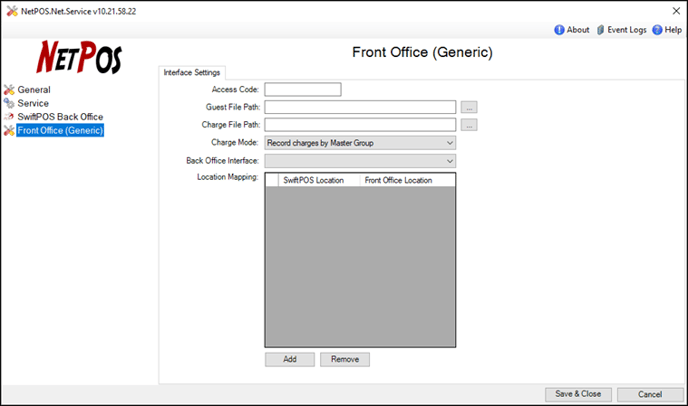Open the Back Office Interface dropdown
Screen dimensions: 688x406
[360, 161]
